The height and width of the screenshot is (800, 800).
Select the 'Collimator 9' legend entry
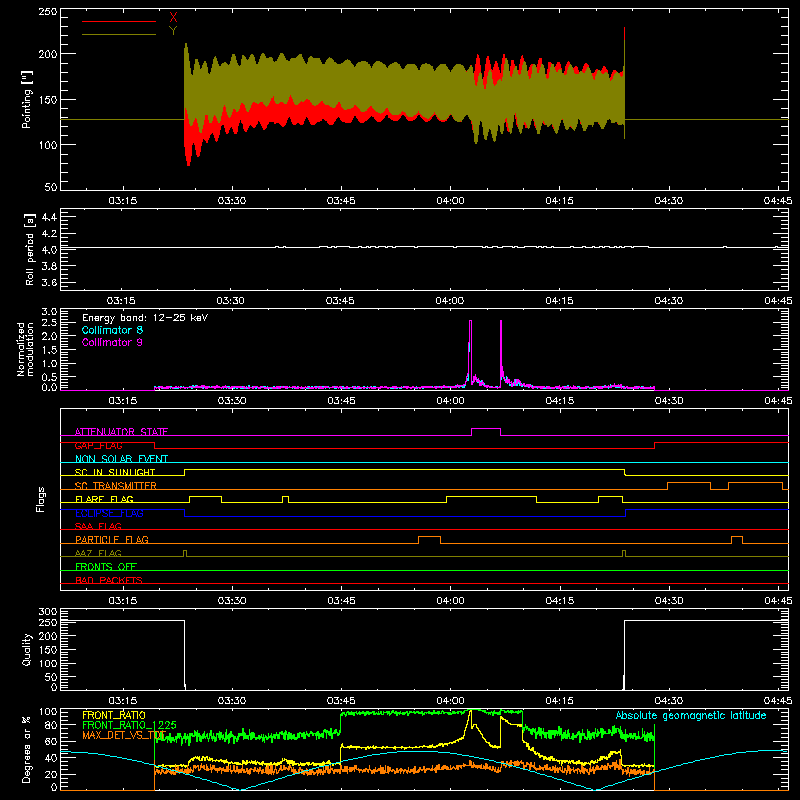point(112,342)
